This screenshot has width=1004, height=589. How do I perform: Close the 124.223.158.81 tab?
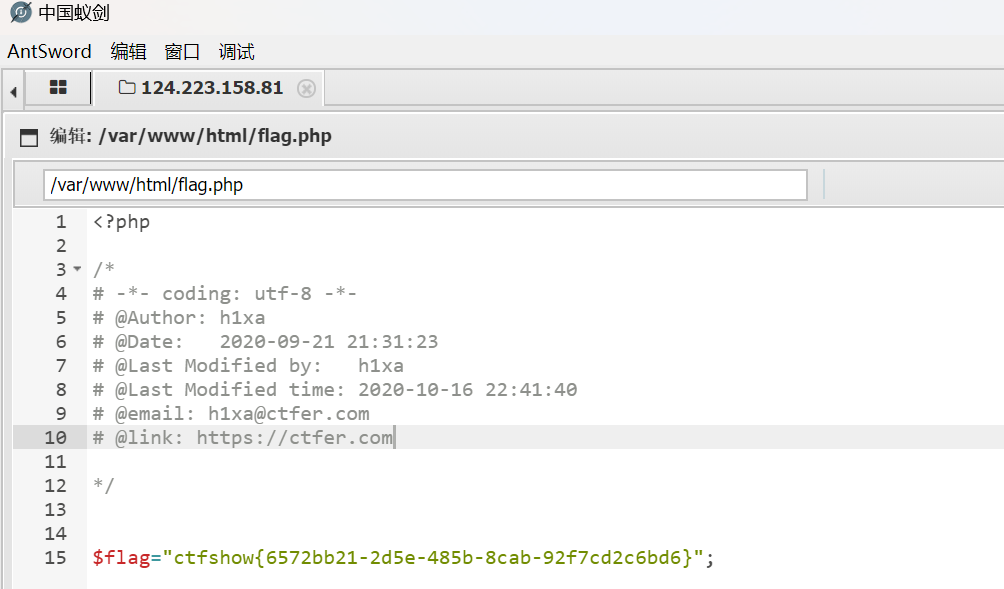(306, 88)
